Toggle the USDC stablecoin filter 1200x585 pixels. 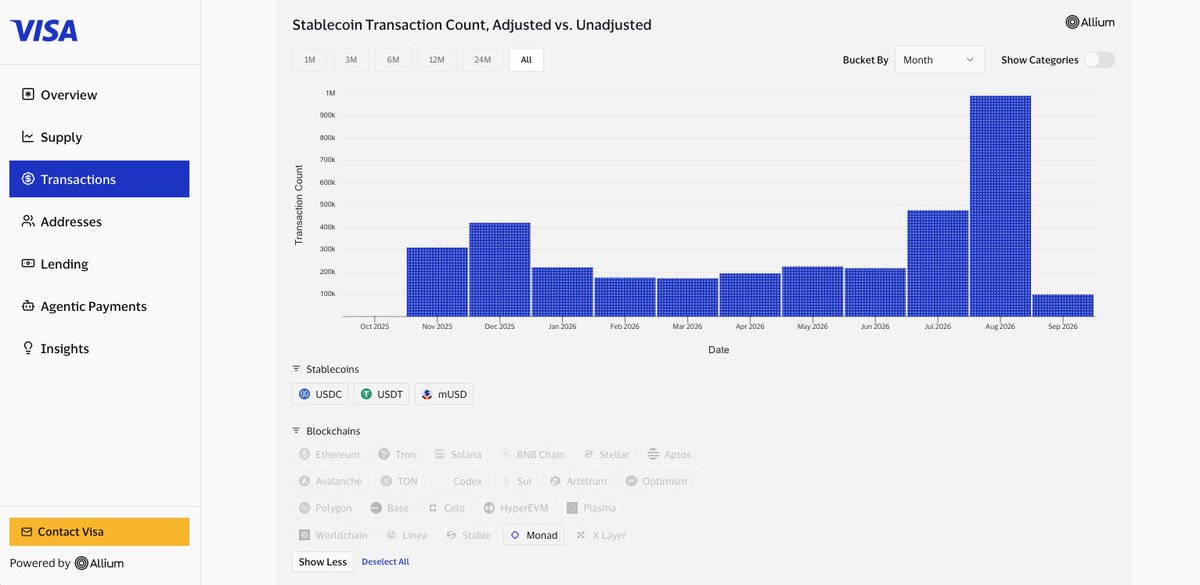tap(320, 394)
